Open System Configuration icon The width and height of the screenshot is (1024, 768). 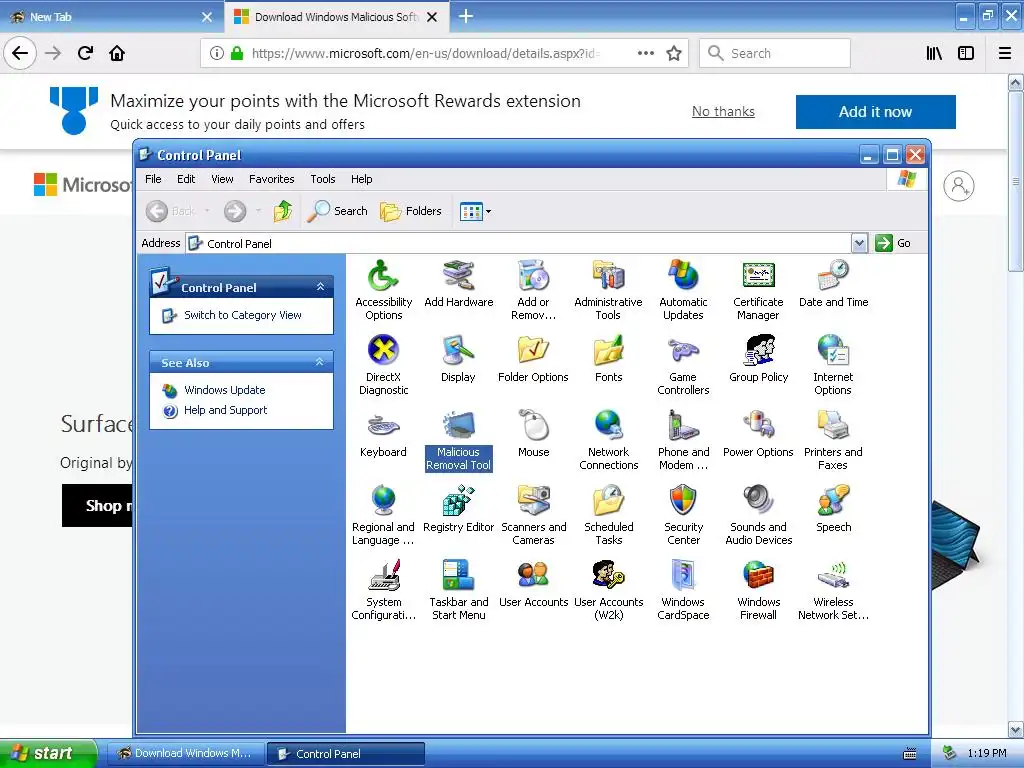point(383,590)
